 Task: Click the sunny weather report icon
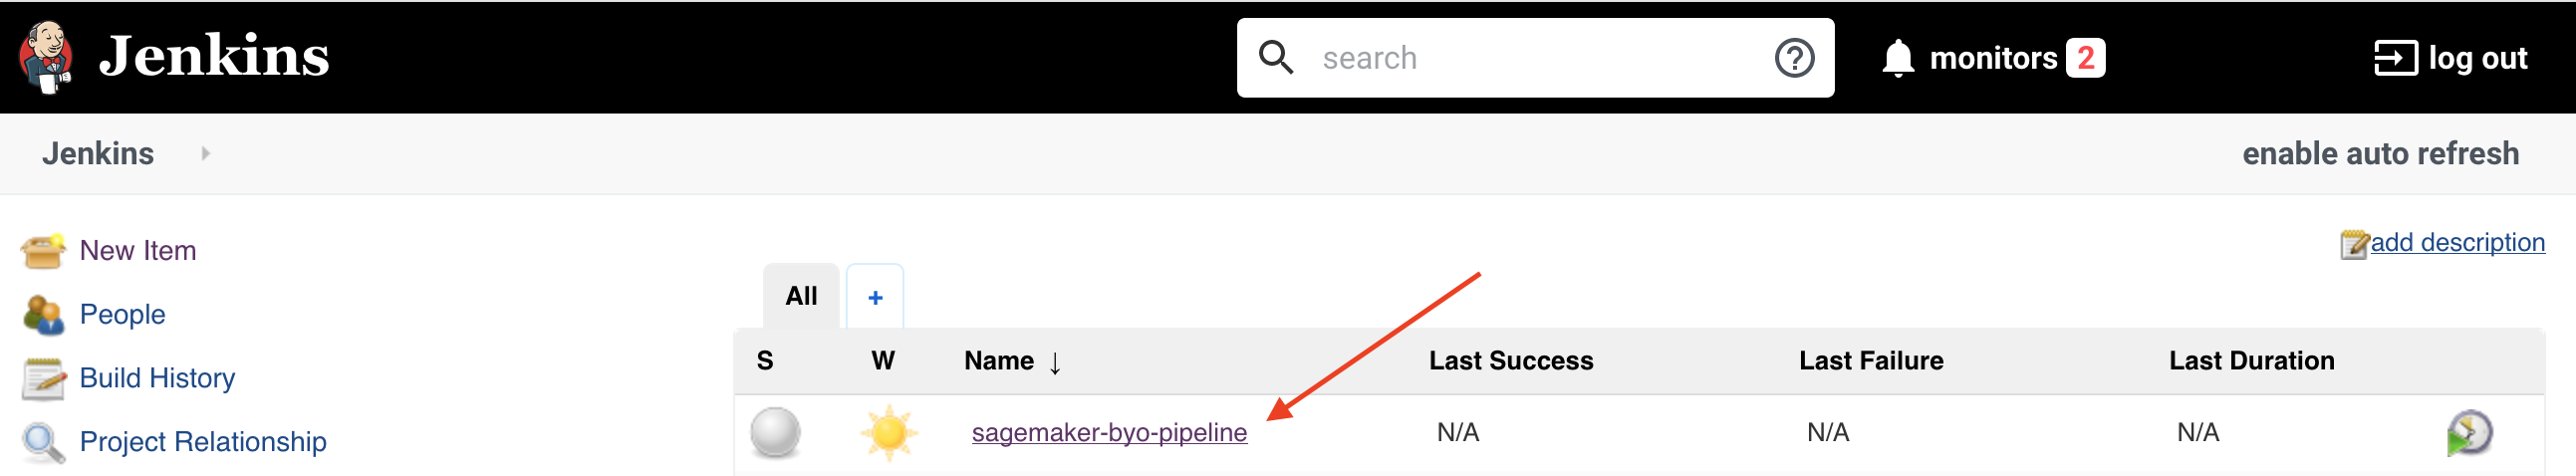pyautogui.click(x=888, y=433)
